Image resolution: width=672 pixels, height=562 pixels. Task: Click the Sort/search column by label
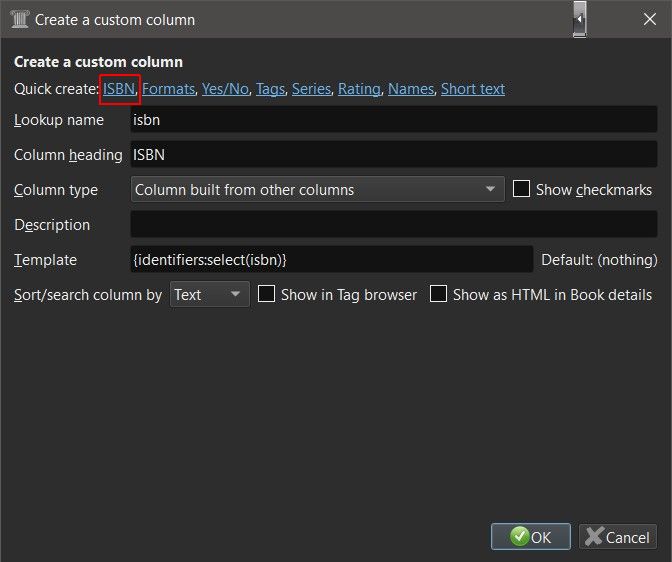[x=88, y=295]
